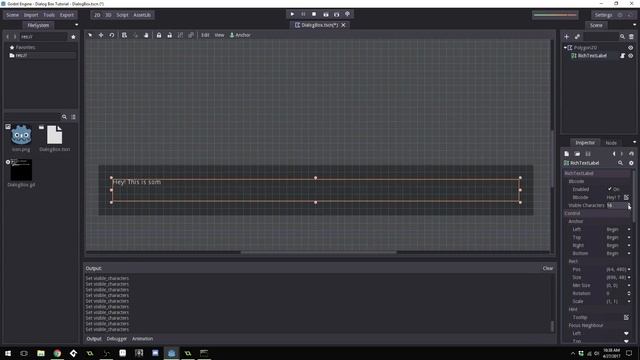Play the project
640x360 pixels.
(292, 14)
